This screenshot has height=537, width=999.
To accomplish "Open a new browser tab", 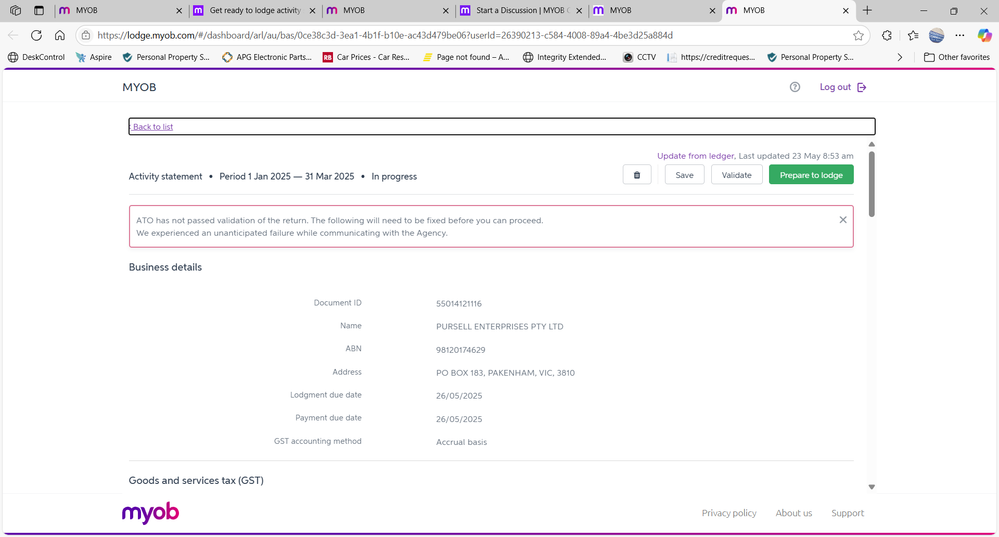I will (867, 10).
